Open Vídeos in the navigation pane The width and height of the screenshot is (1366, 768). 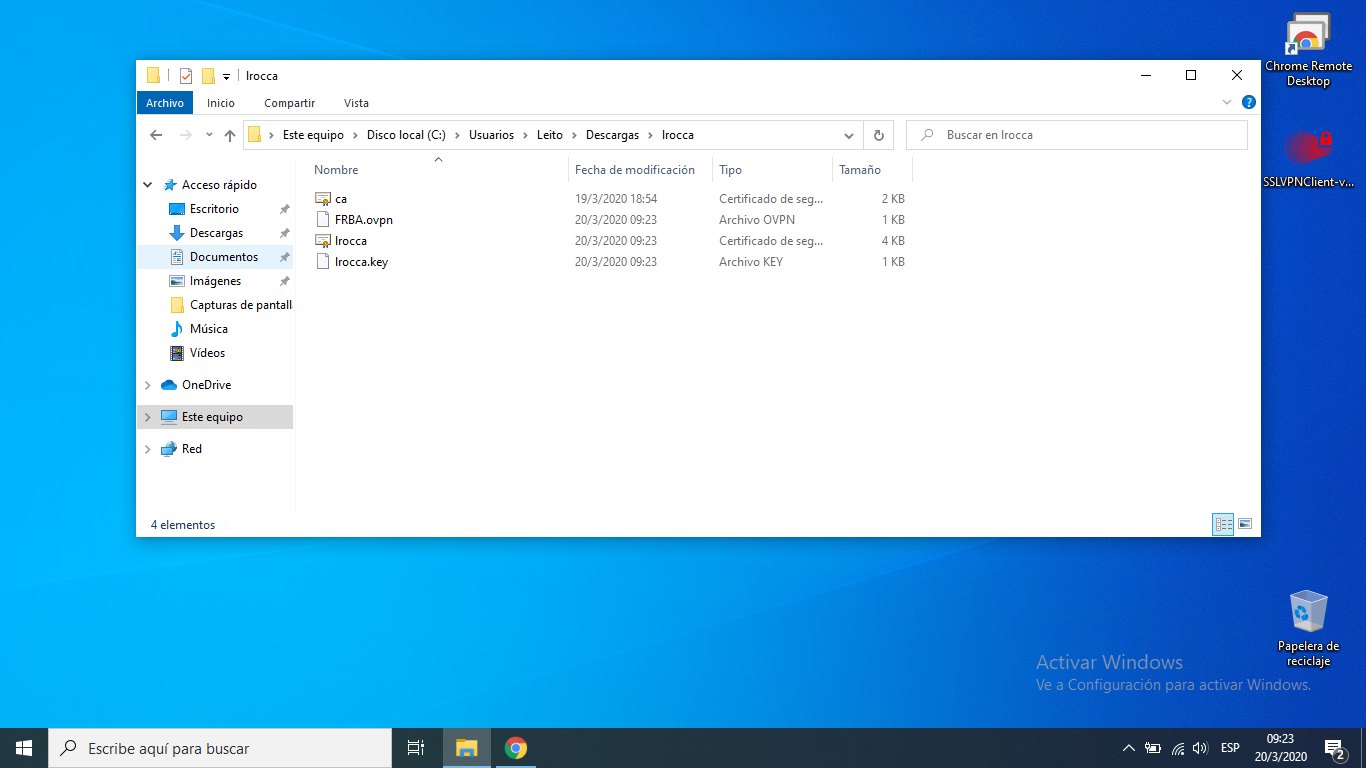[x=207, y=353]
